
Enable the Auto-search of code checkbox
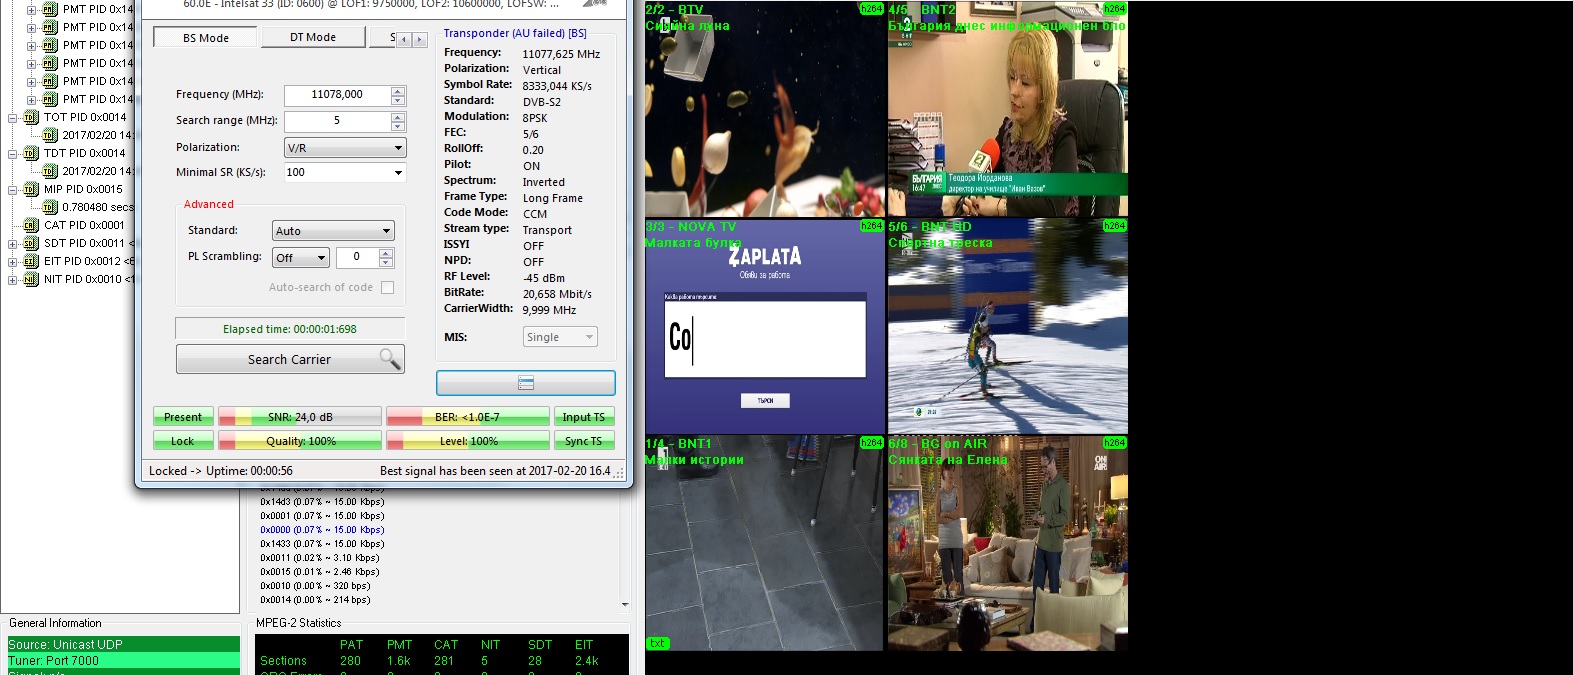(387, 287)
